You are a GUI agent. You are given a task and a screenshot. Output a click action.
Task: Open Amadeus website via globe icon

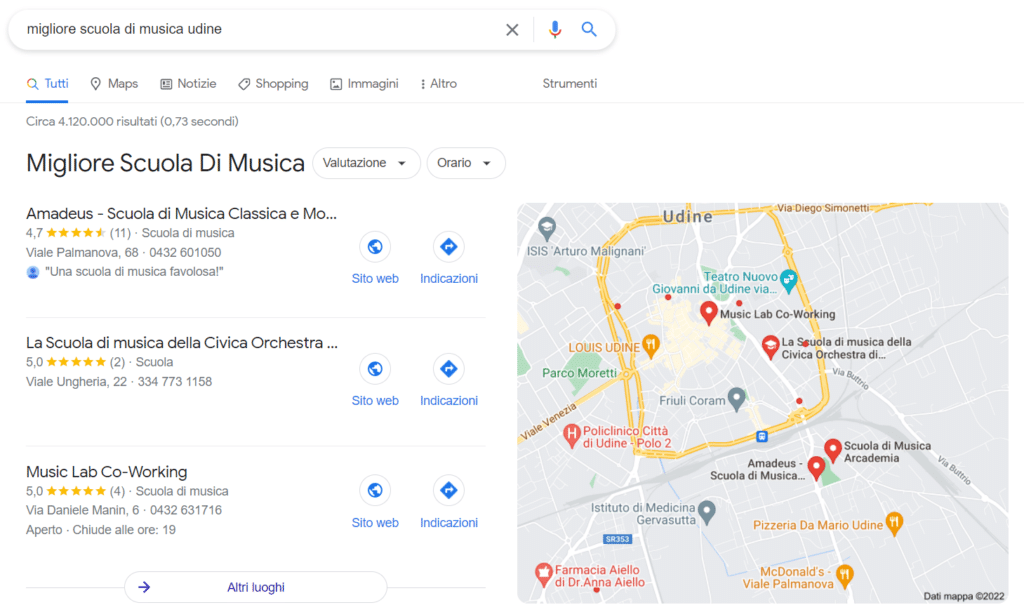click(x=375, y=247)
